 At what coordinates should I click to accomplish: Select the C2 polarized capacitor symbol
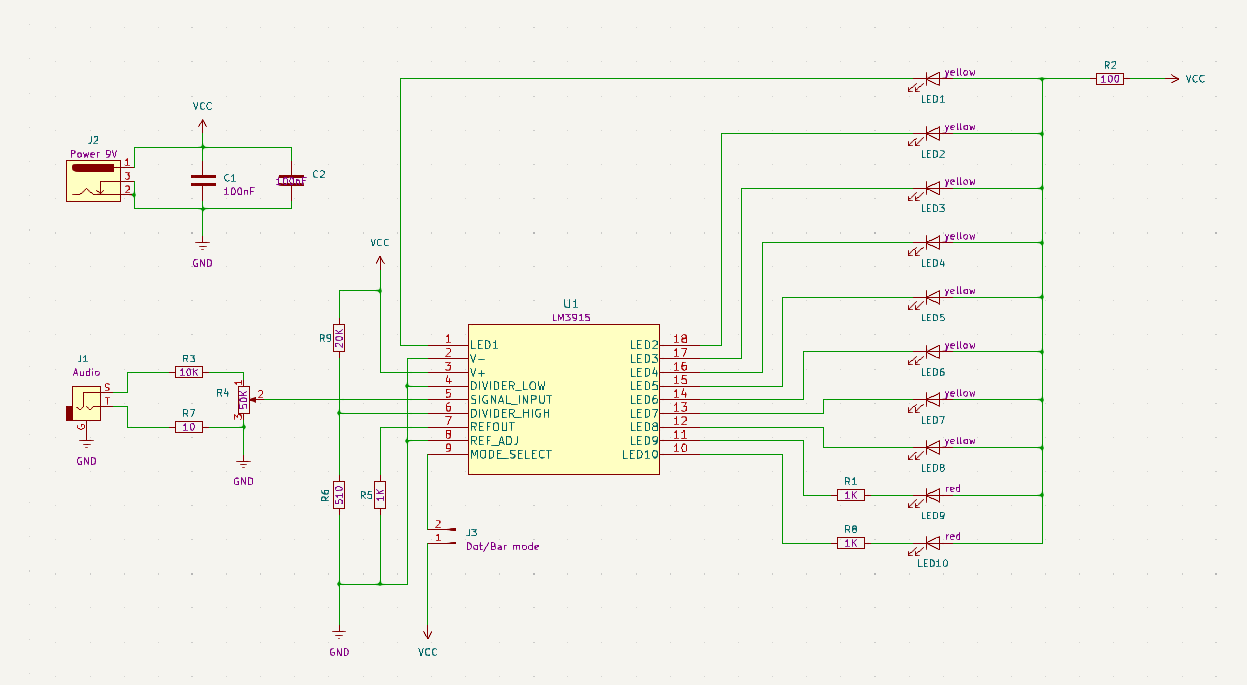[291, 180]
